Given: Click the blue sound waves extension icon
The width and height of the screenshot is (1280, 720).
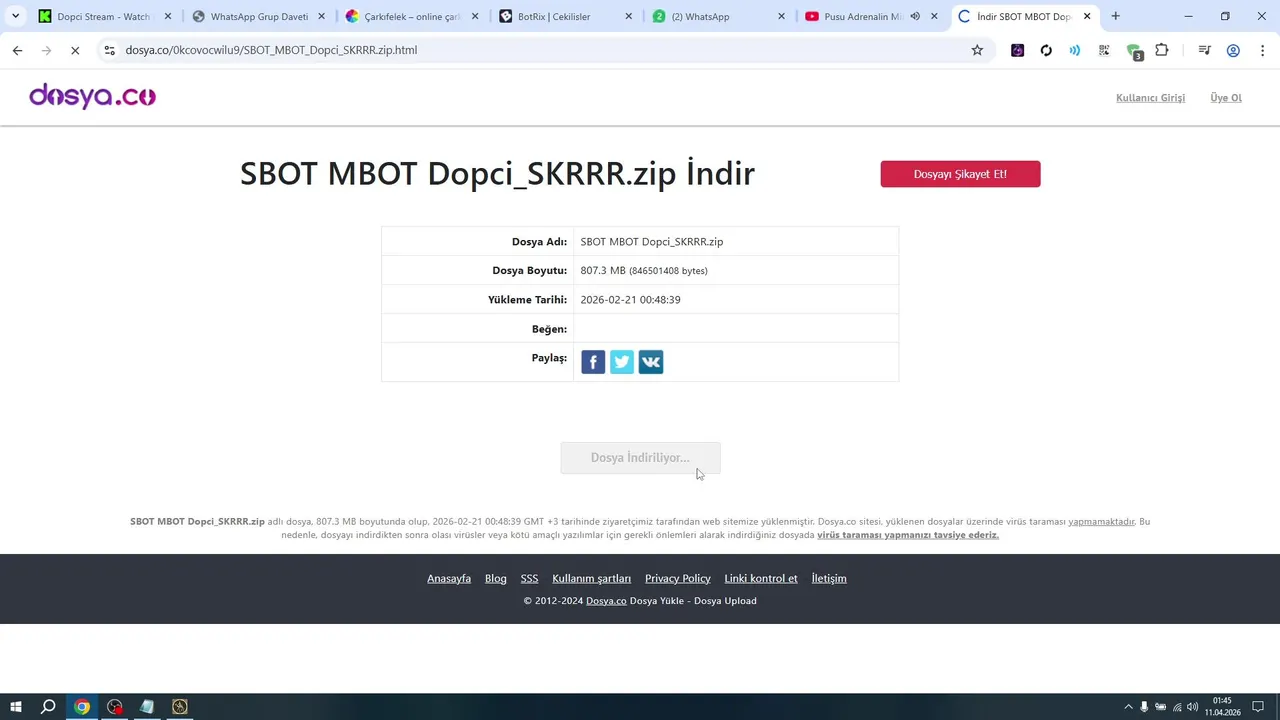Looking at the screenshot, I should point(1075,50).
